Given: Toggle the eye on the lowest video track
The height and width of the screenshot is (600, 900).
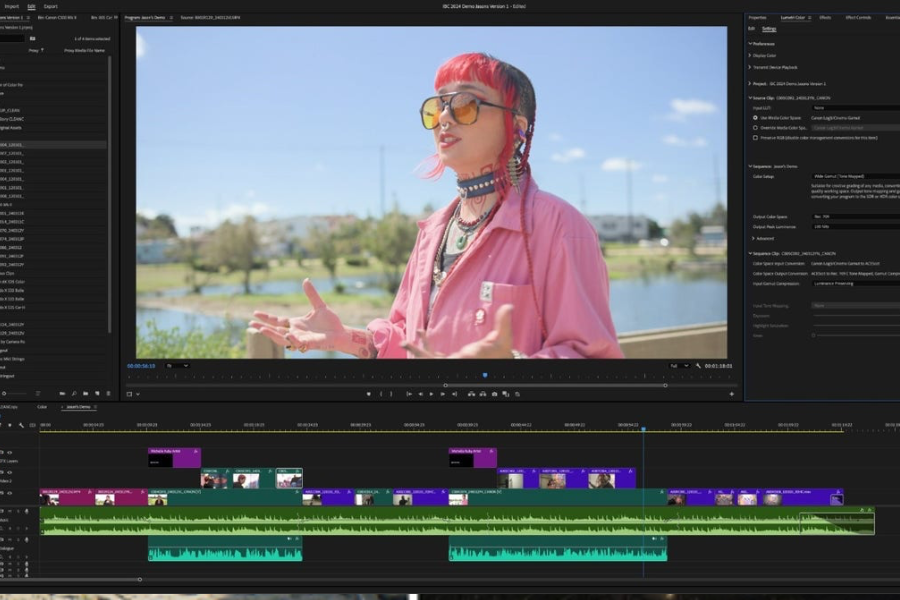Looking at the screenshot, I should pos(9,493).
